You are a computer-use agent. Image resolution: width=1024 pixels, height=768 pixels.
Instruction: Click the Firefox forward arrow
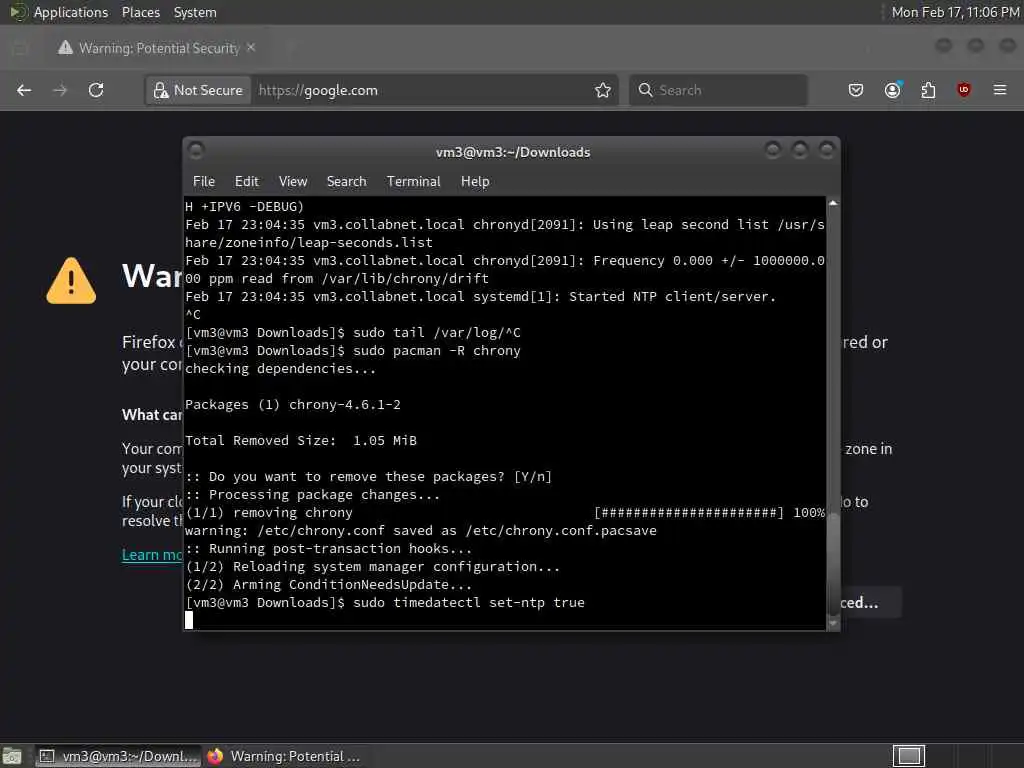click(60, 90)
